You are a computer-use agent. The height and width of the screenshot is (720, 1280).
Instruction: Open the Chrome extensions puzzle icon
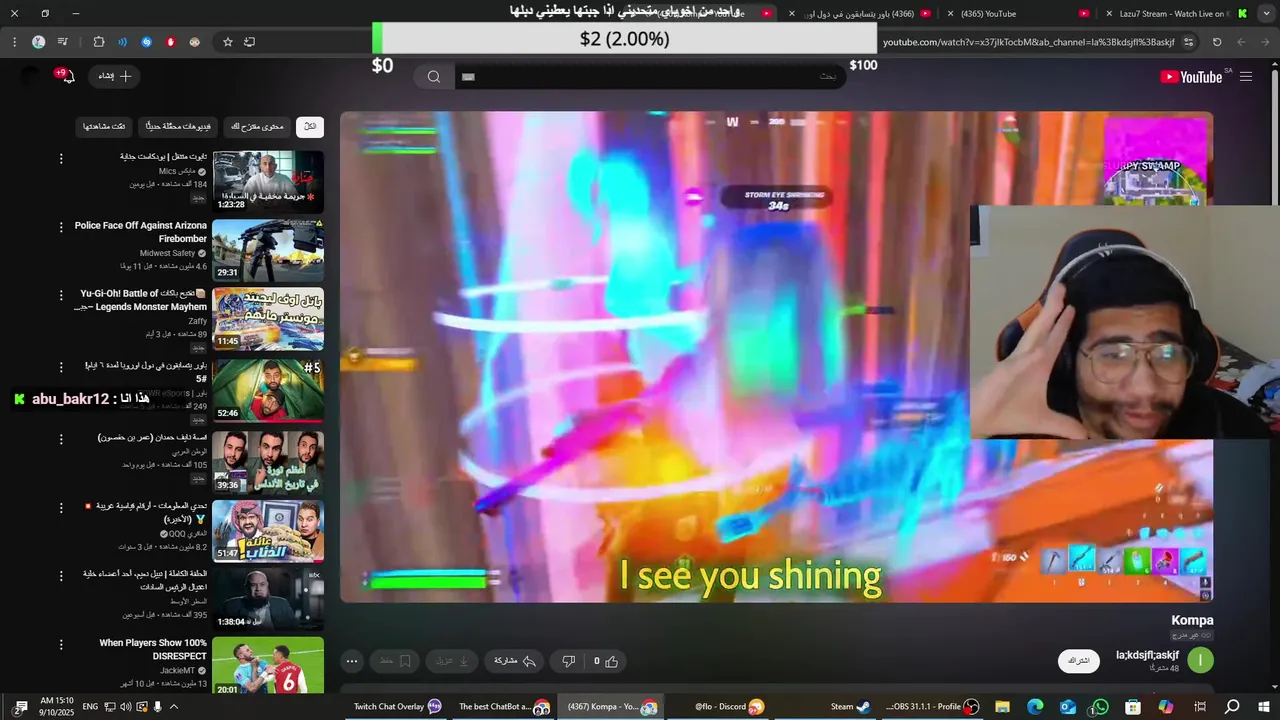coord(99,42)
